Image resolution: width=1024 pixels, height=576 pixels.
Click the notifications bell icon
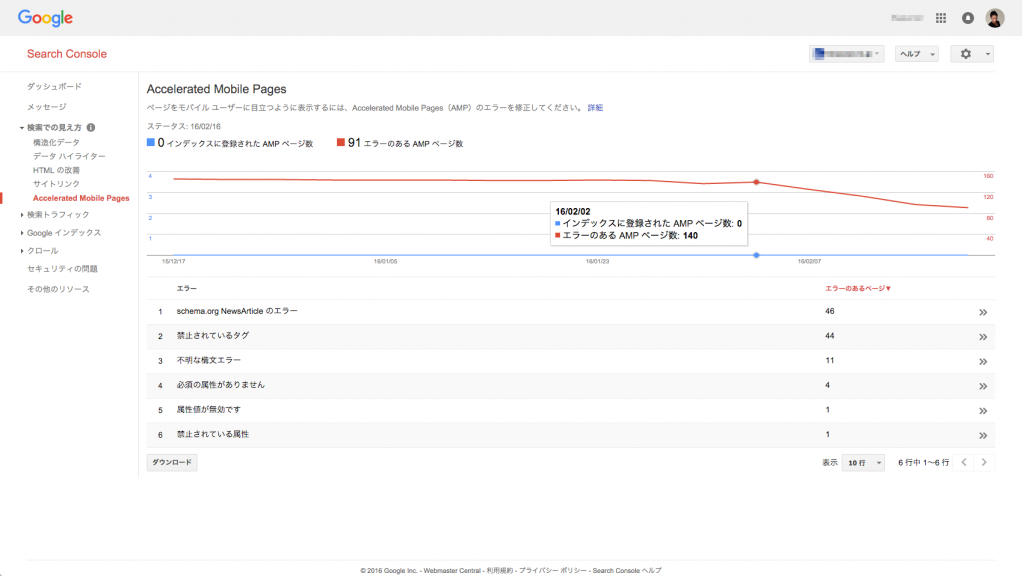(966, 17)
